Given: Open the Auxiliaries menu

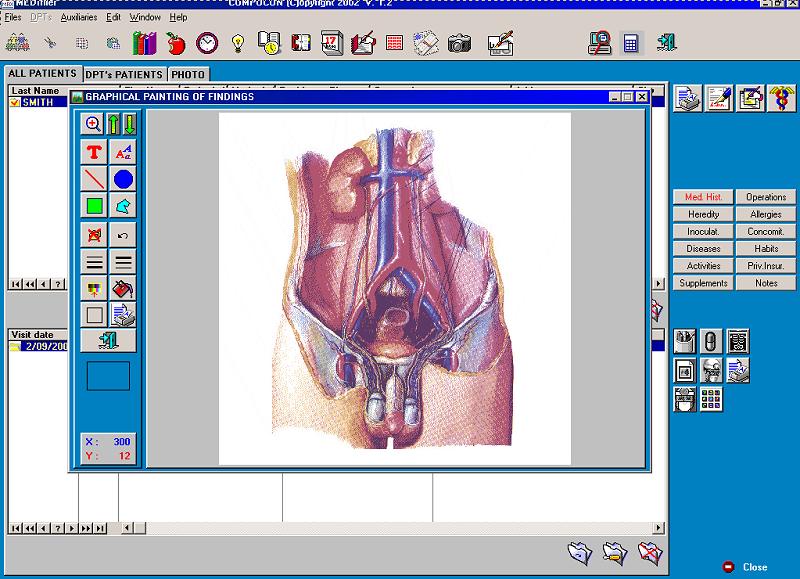Looking at the screenshot, I should pyautogui.click(x=79, y=17).
